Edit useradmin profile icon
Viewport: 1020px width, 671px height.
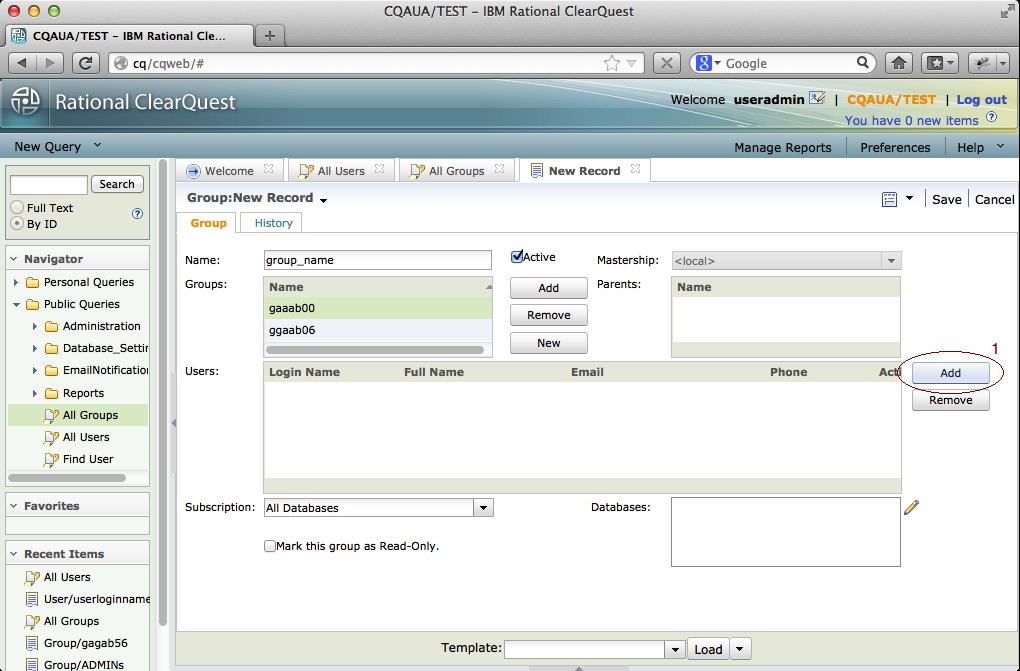point(817,98)
